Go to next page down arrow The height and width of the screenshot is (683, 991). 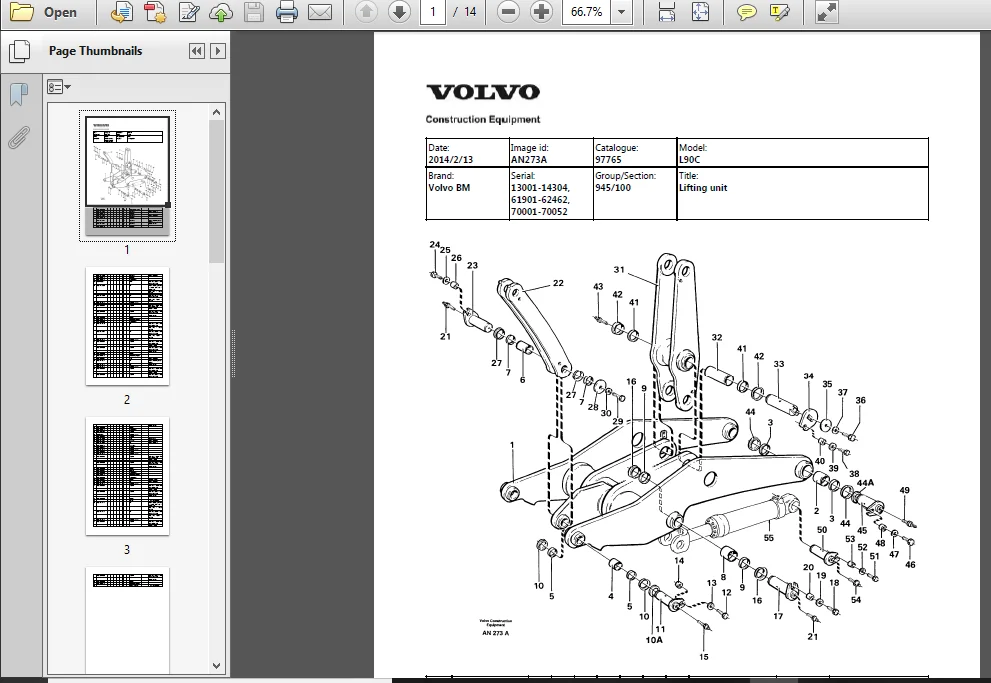pos(399,12)
